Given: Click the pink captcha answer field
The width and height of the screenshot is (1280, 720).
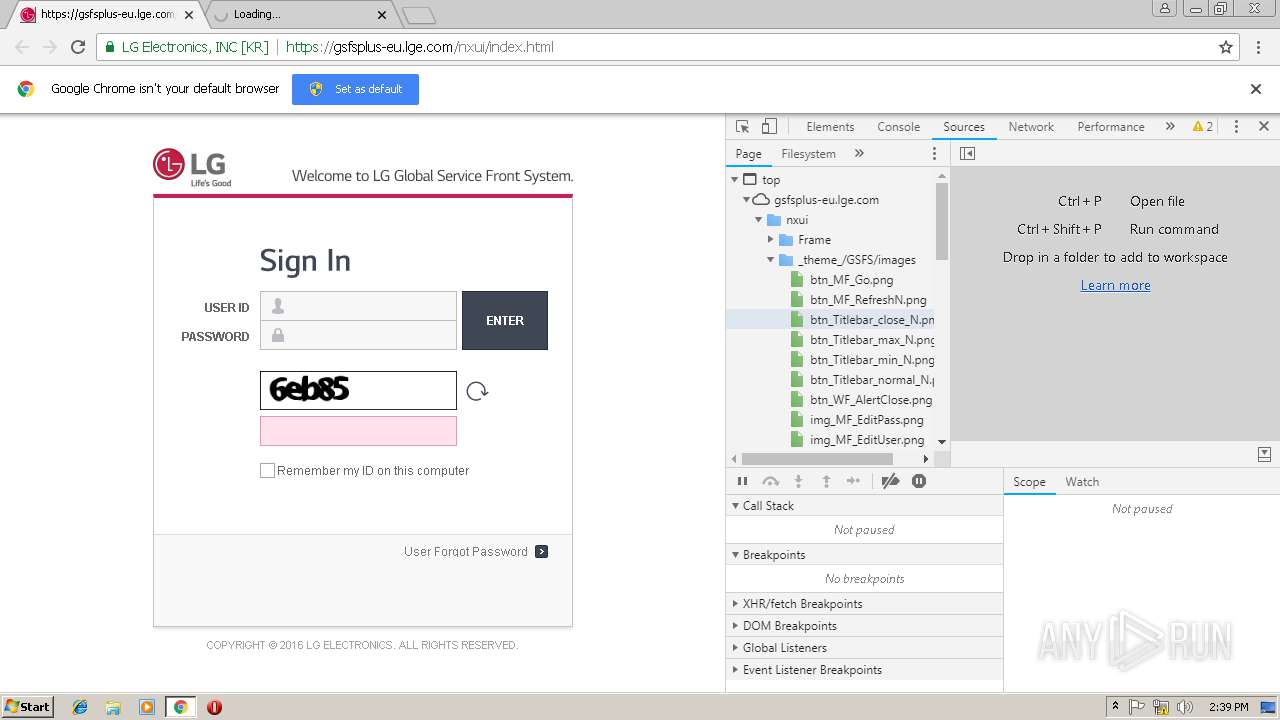Looking at the screenshot, I should pyautogui.click(x=358, y=431).
